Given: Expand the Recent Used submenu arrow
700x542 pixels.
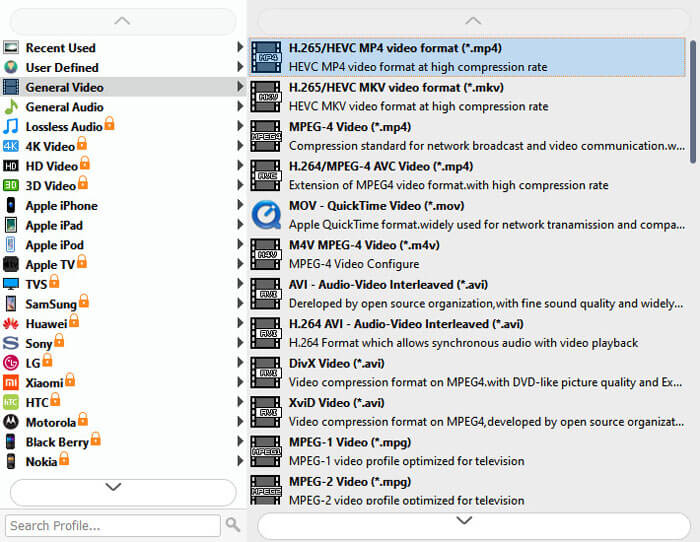Looking at the screenshot, I should (240, 47).
